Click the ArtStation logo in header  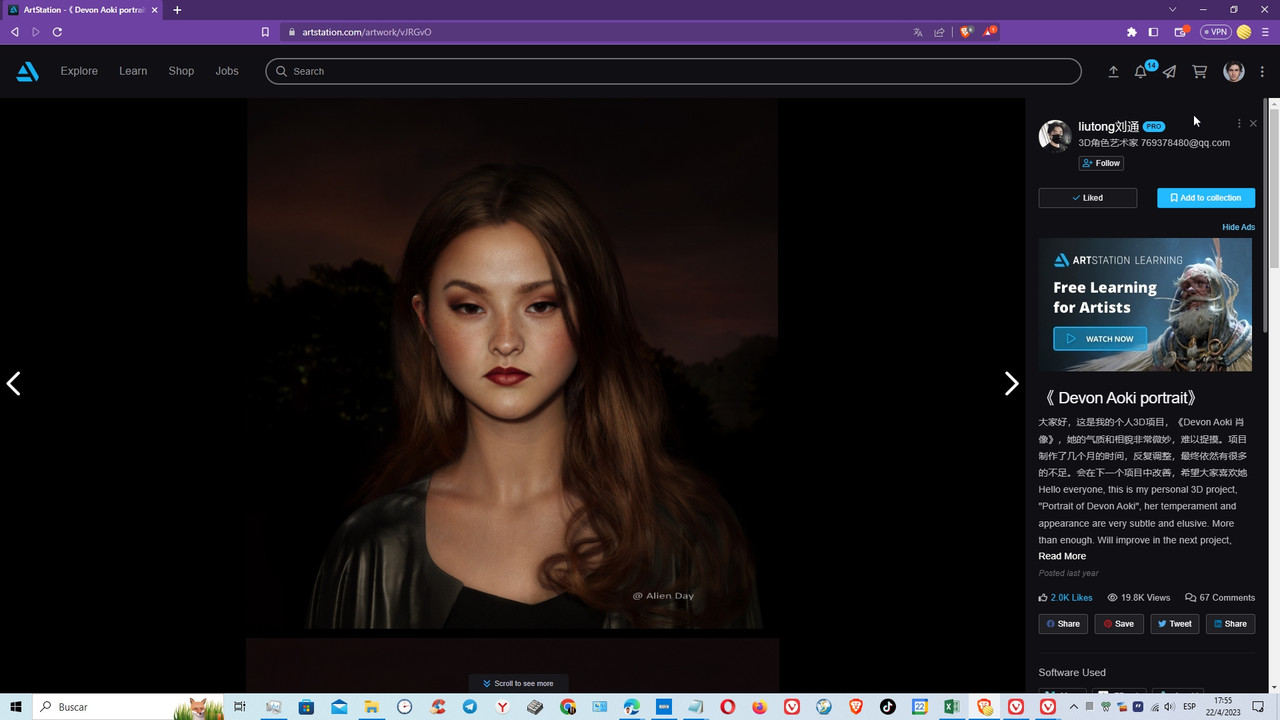point(28,71)
